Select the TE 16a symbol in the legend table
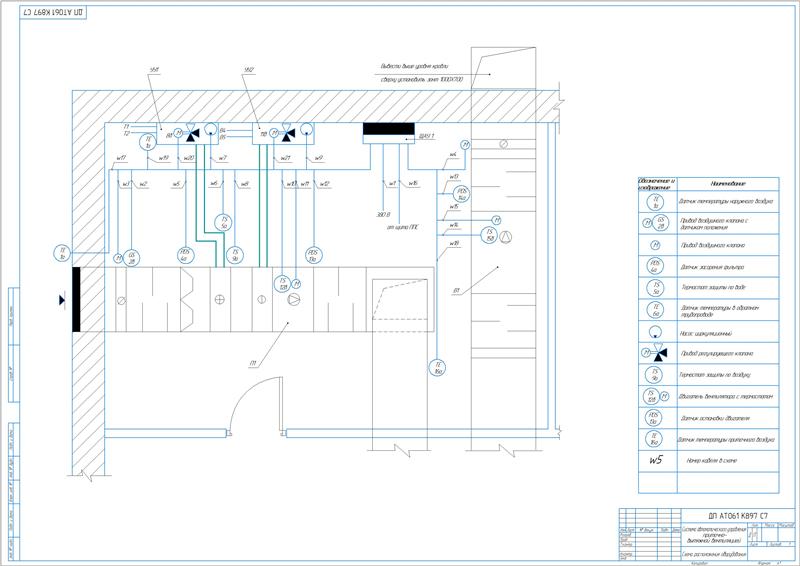This screenshot has width=800, height=566. click(654, 438)
